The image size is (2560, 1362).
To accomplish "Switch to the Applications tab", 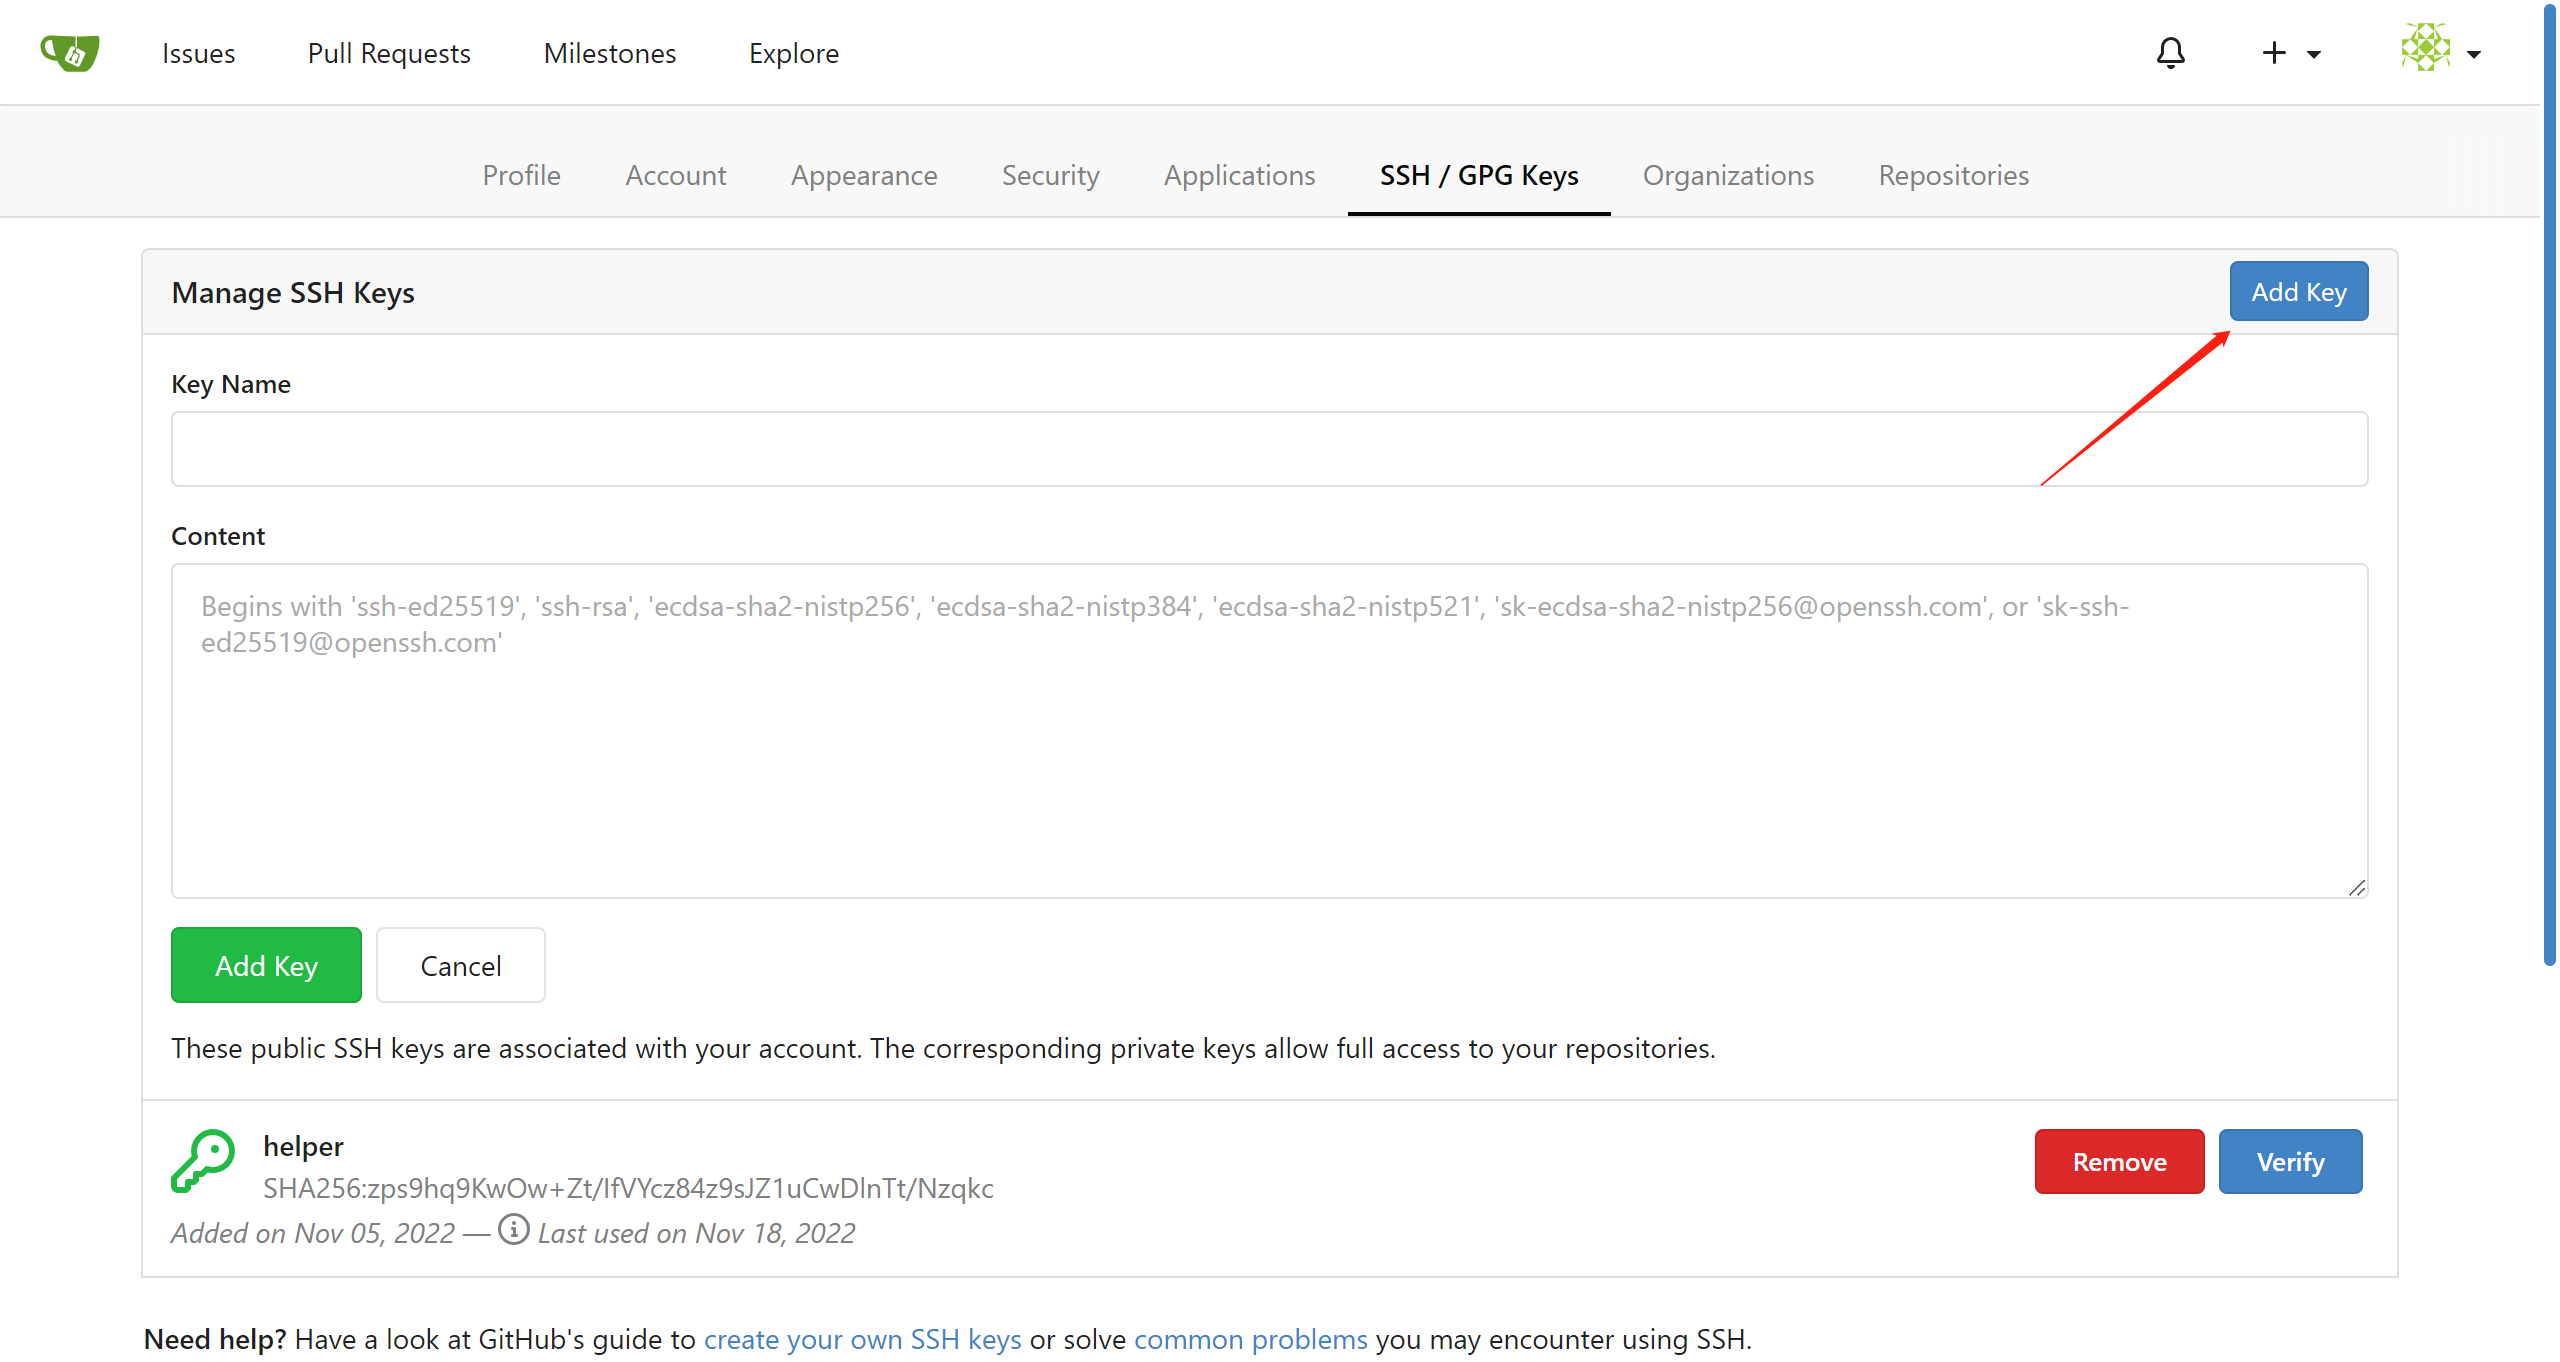I will click(x=1239, y=175).
